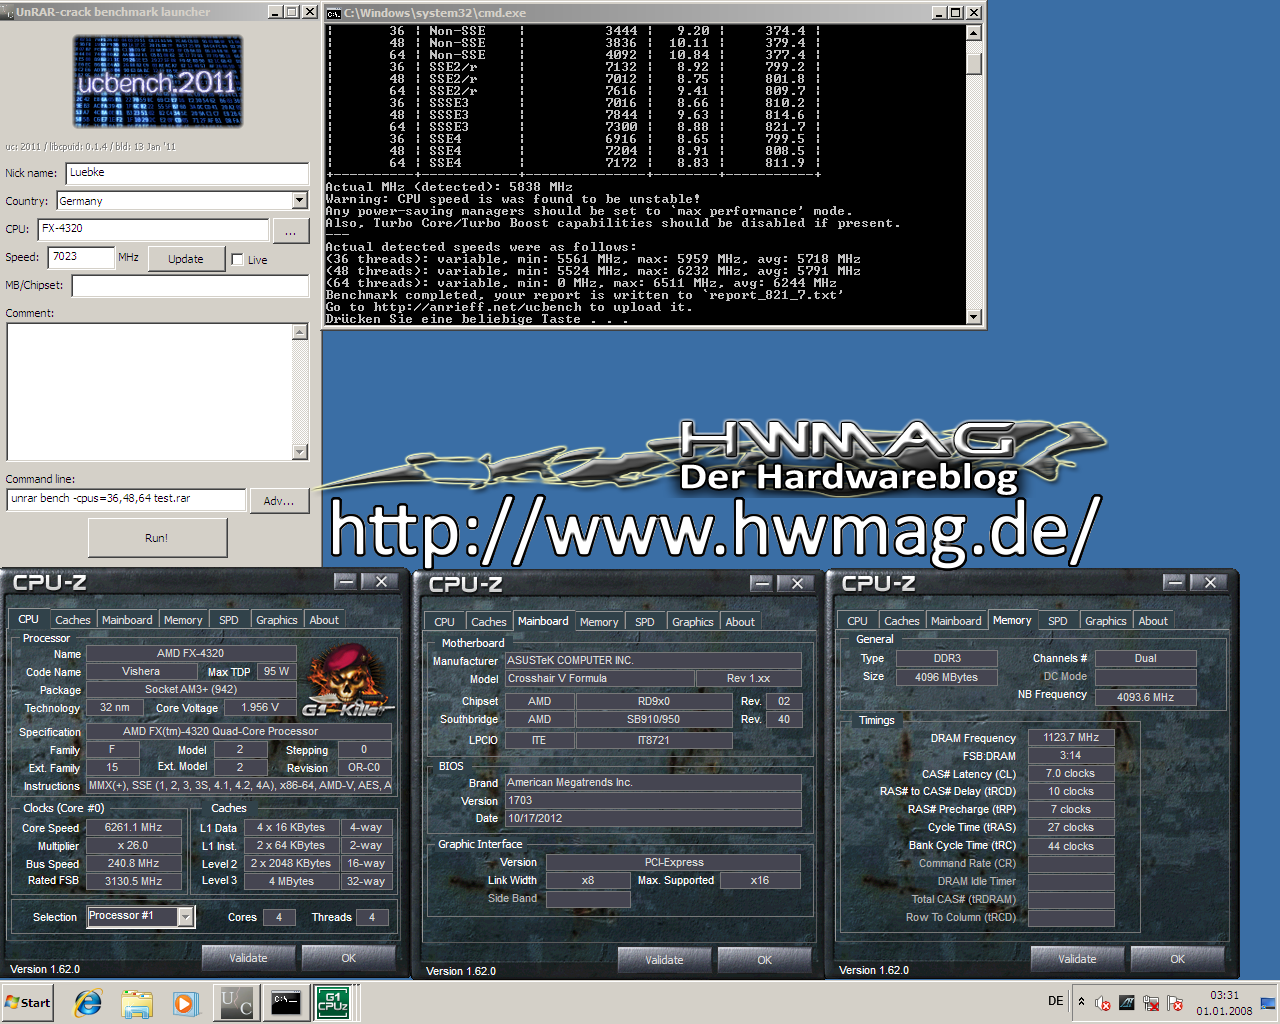
Task: Launch Windows Media Player from taskbar
Action: (185, 1003)
